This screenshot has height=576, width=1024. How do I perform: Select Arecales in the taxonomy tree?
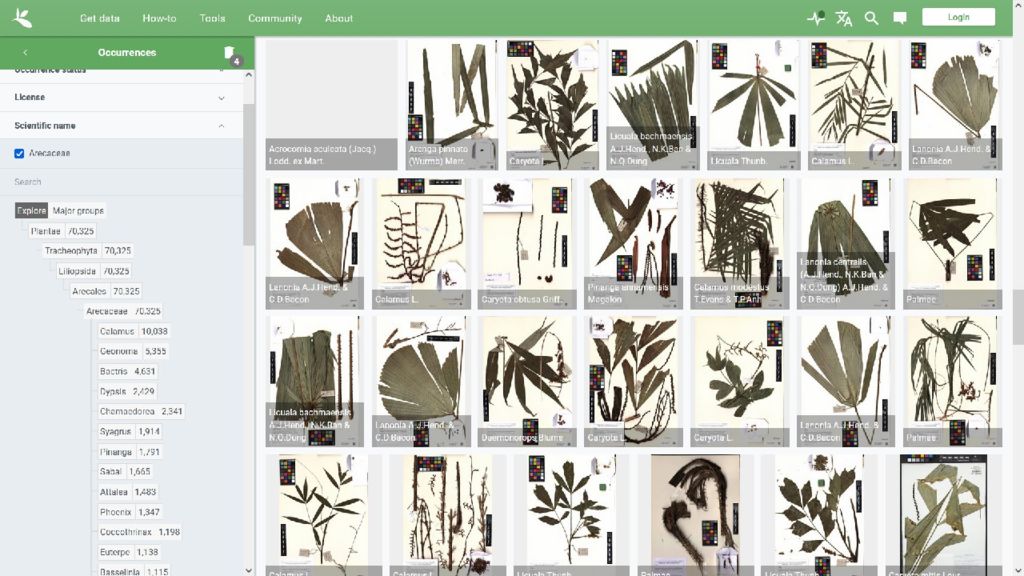pyautogui.click(x=89, y=291)
